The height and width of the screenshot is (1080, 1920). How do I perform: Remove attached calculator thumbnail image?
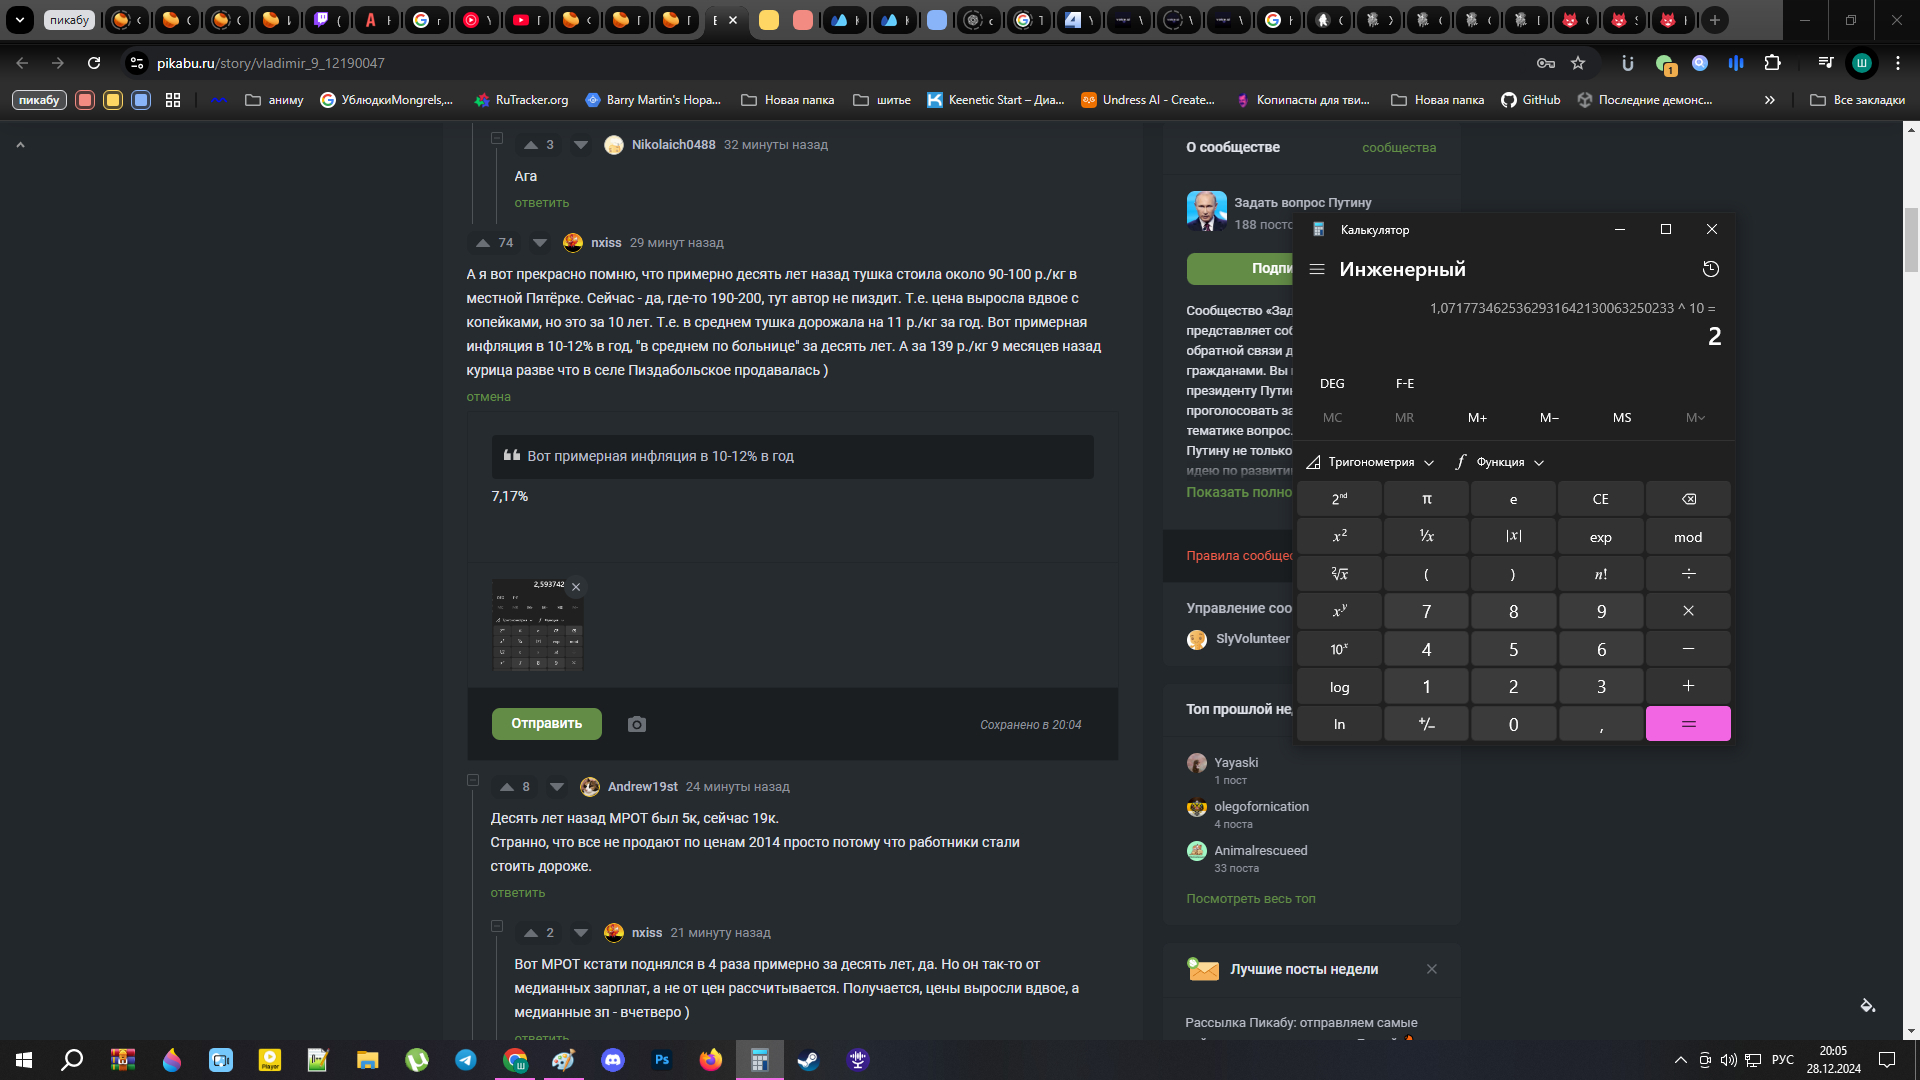[576, 587]
